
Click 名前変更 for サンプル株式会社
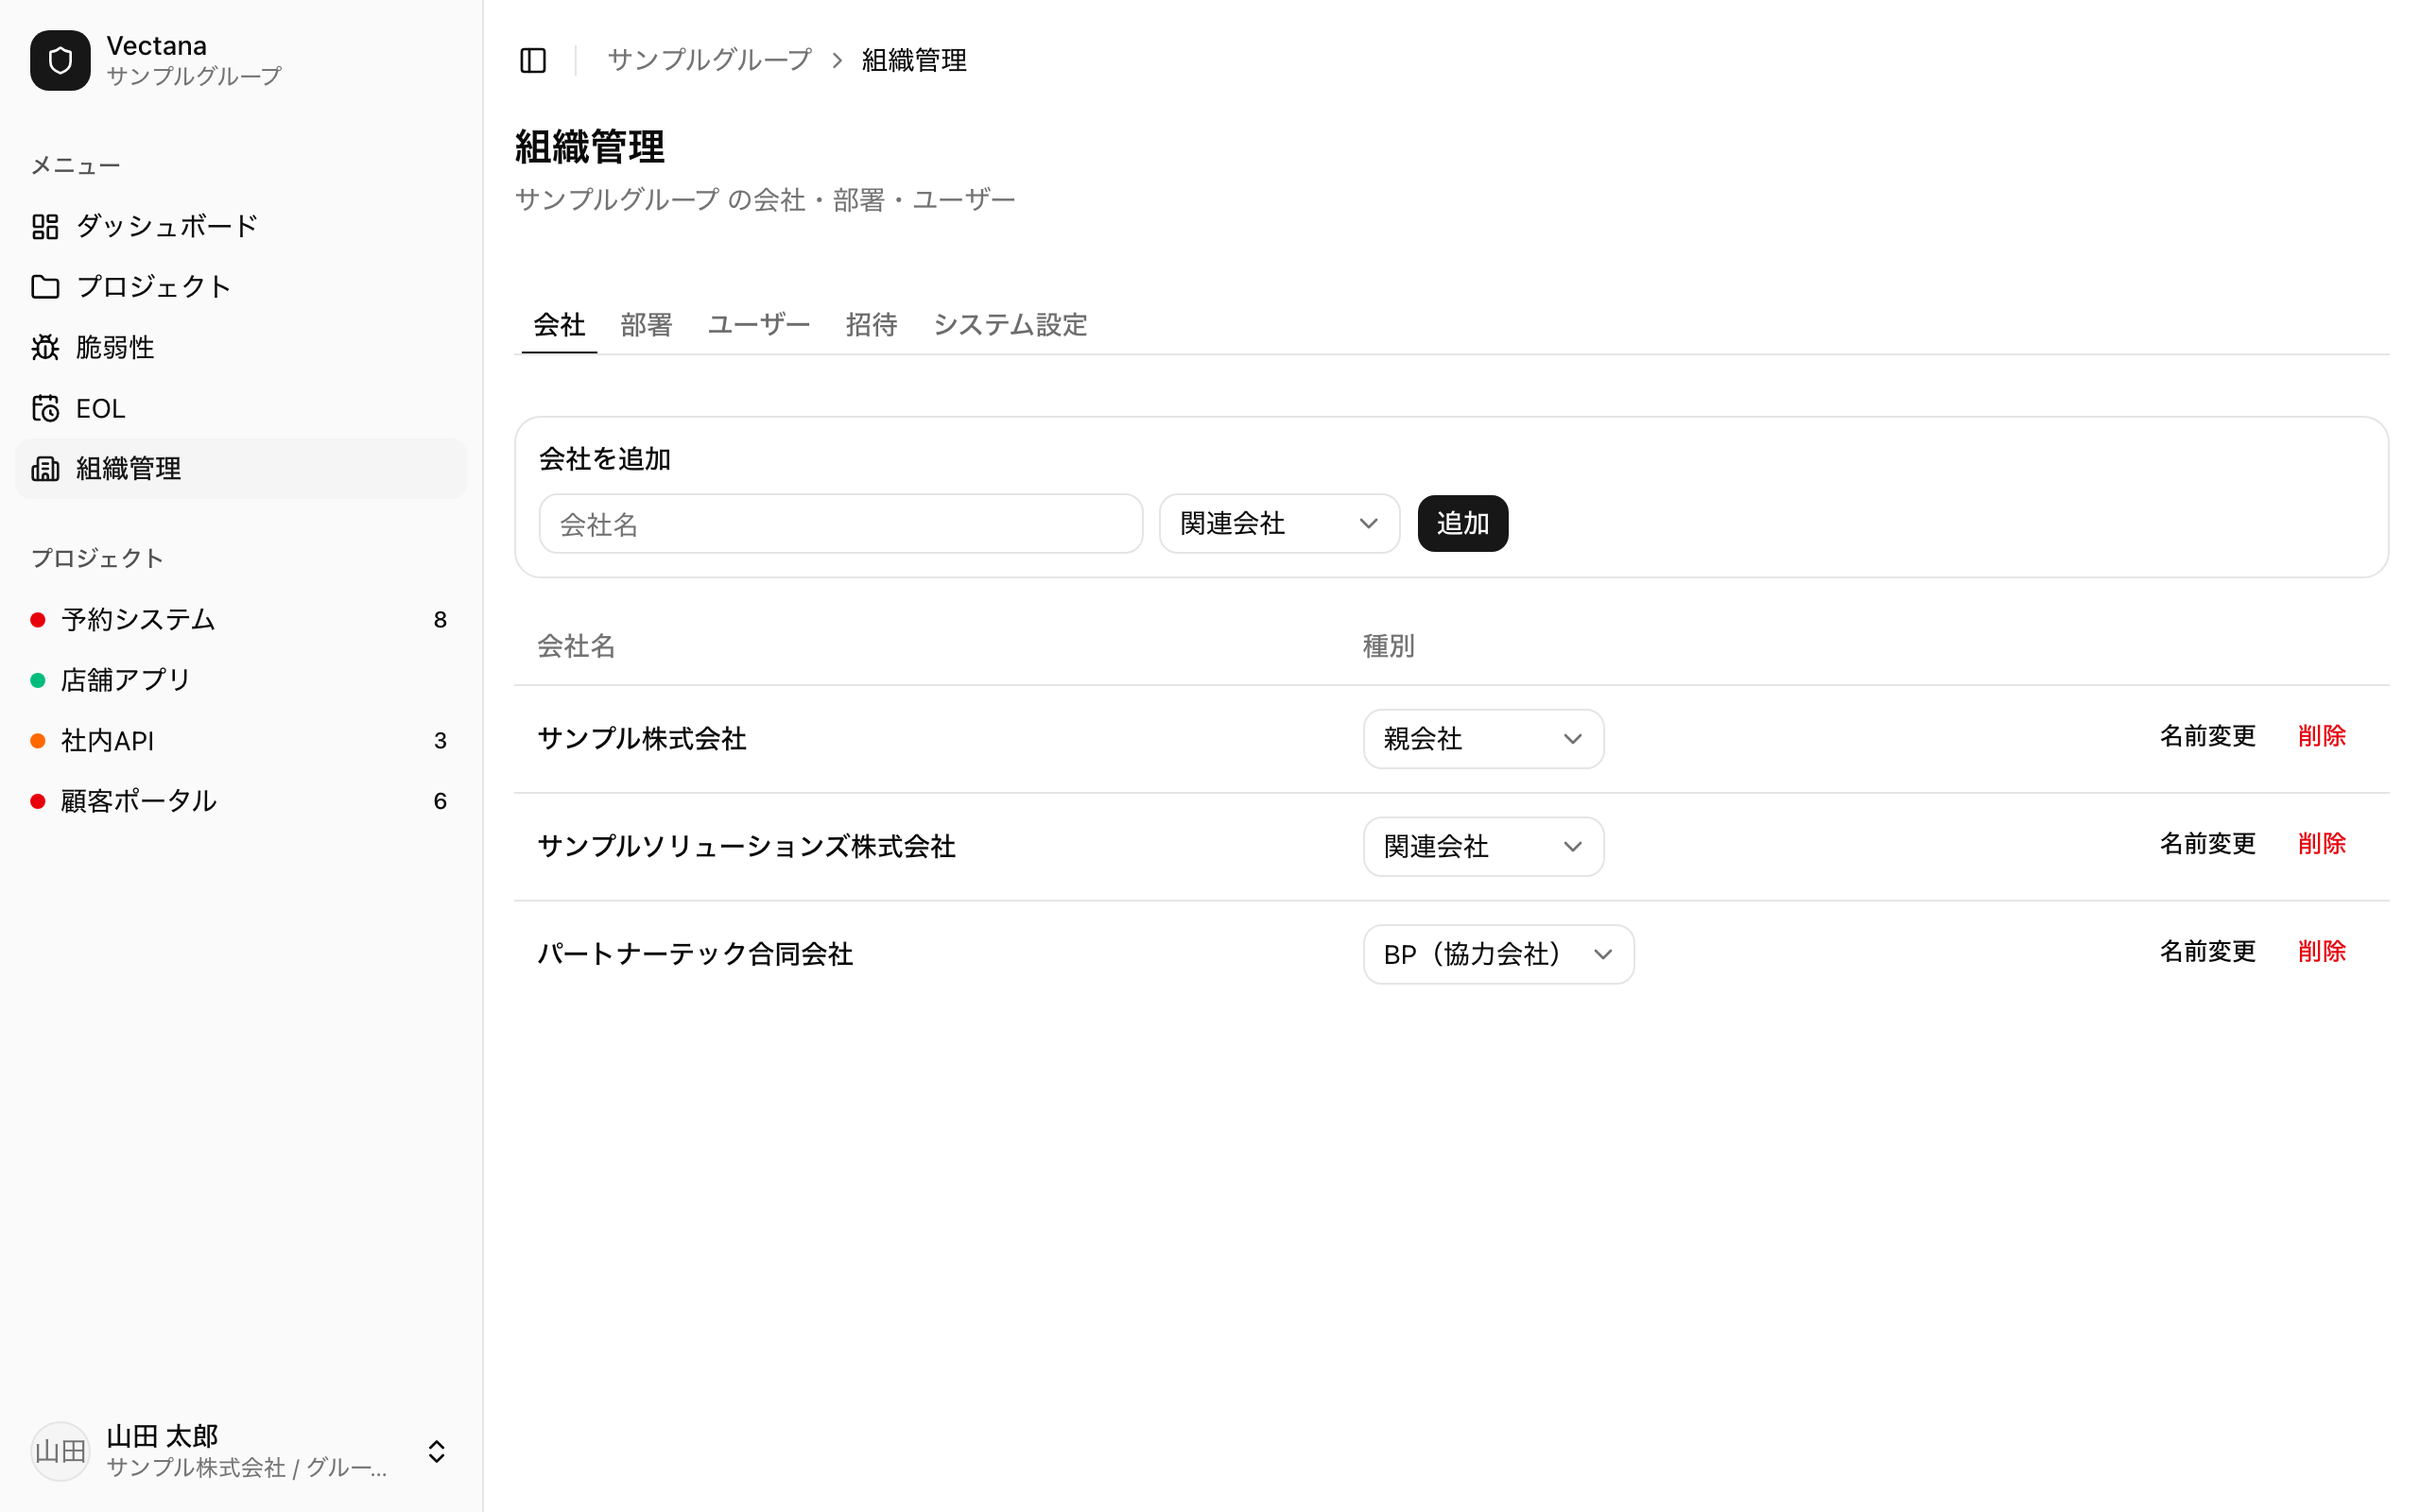pos(2207,736)
